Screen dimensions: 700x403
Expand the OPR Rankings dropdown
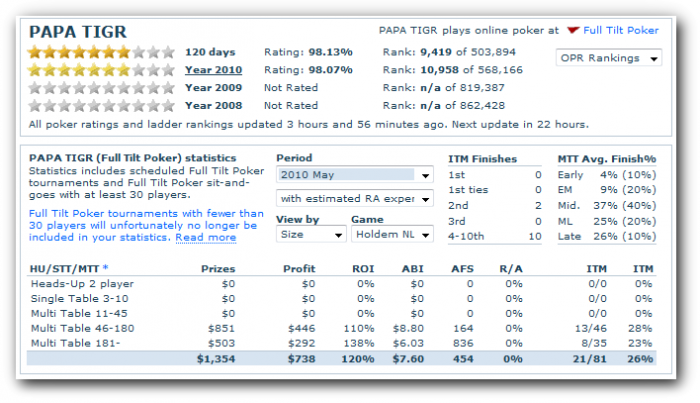pos(608,58)
